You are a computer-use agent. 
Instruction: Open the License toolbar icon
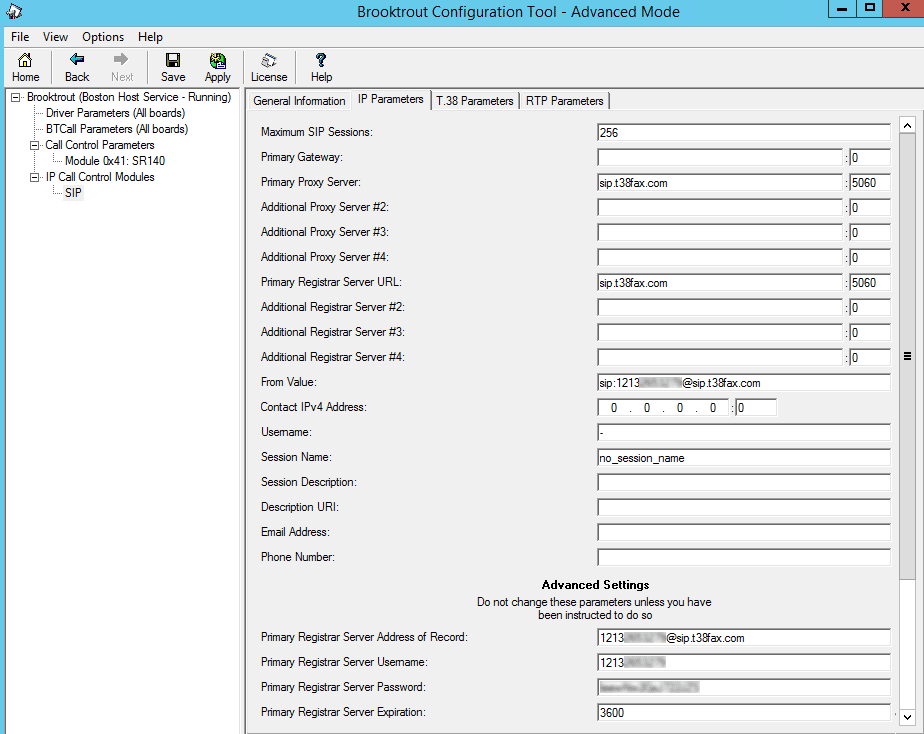(269, 67)
